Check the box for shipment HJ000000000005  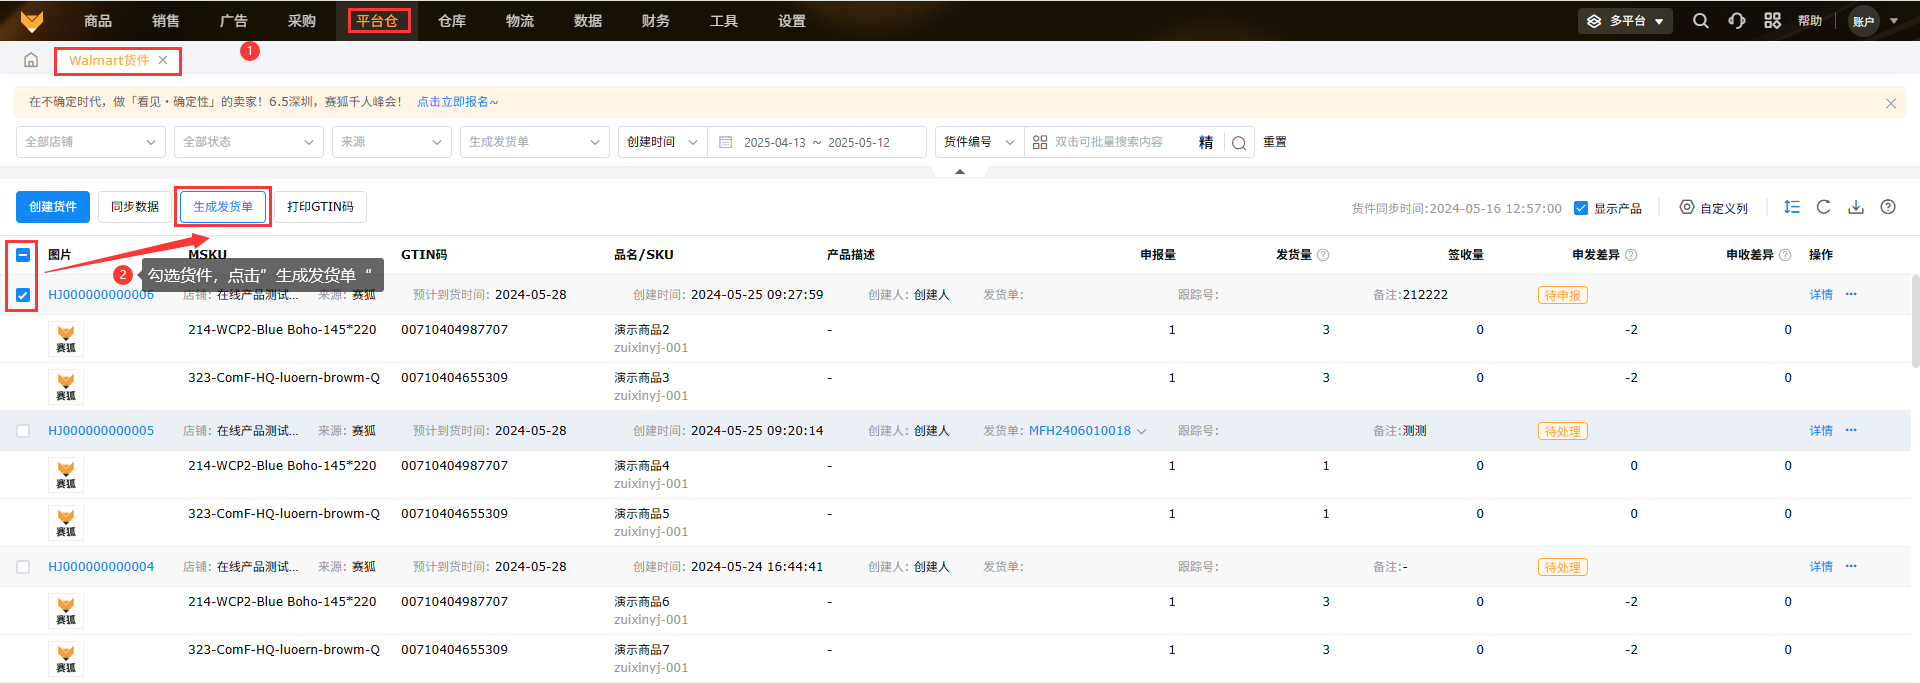23,431
